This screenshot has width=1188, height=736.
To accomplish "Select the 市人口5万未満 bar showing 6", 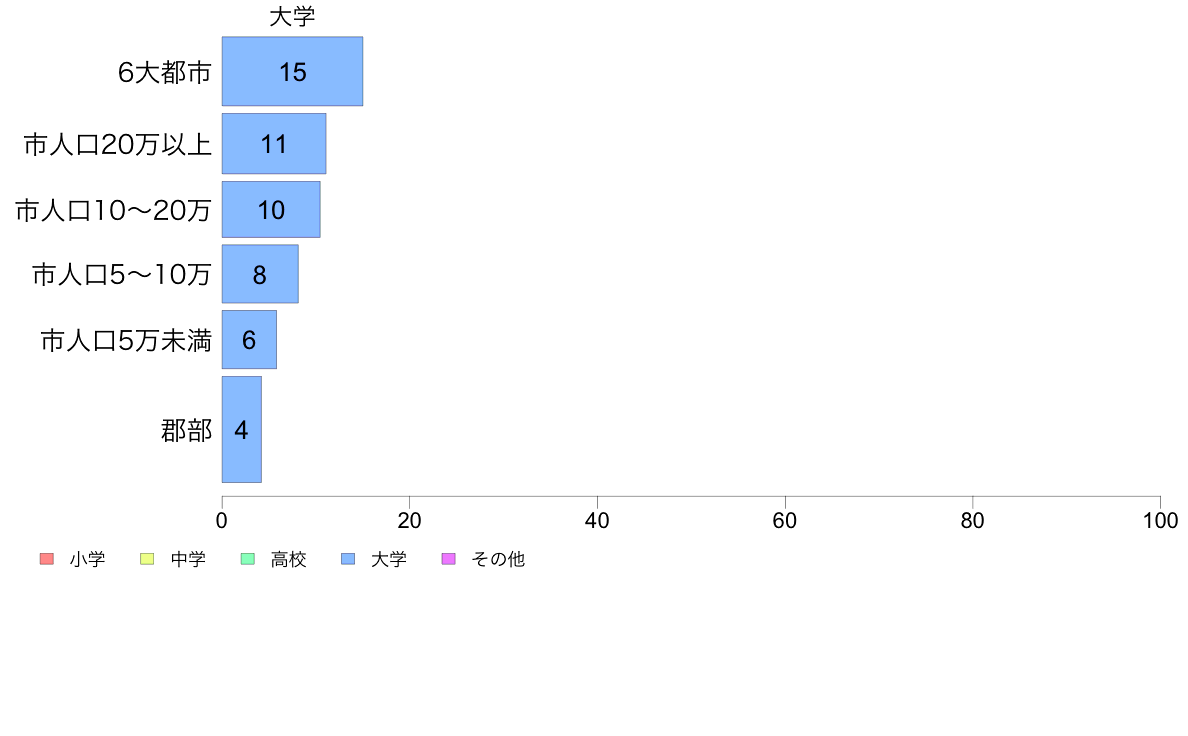I will coord(249,340).
